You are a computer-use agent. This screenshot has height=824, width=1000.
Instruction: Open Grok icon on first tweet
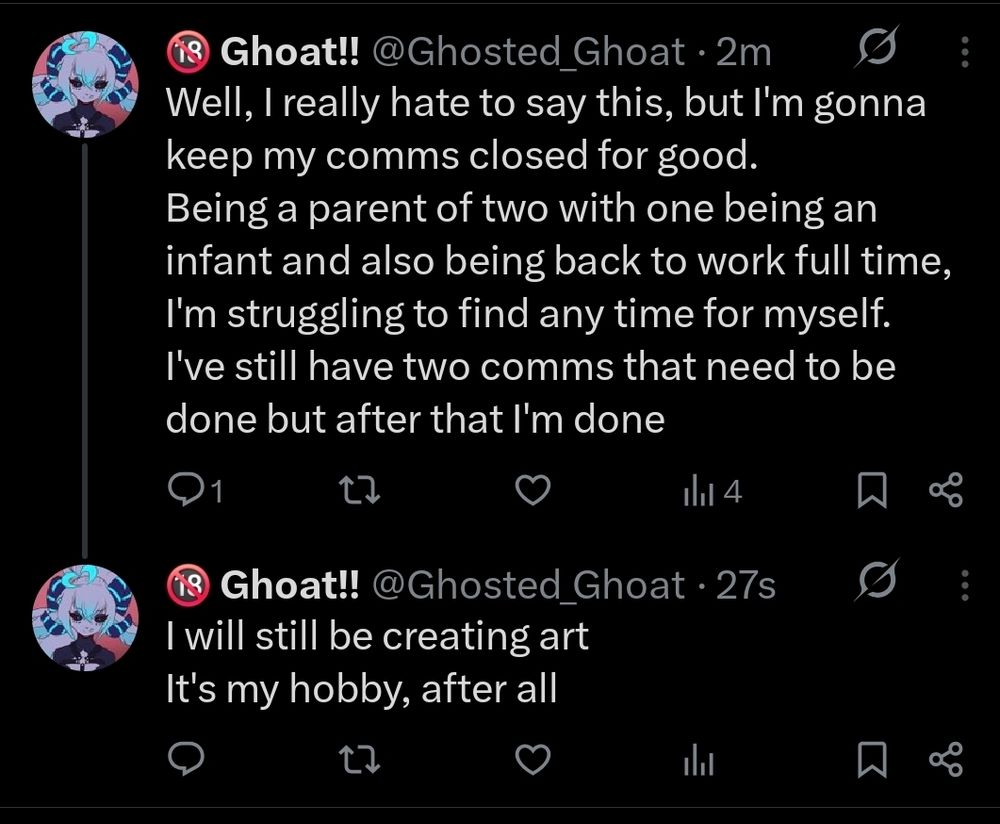click(876, 48)
